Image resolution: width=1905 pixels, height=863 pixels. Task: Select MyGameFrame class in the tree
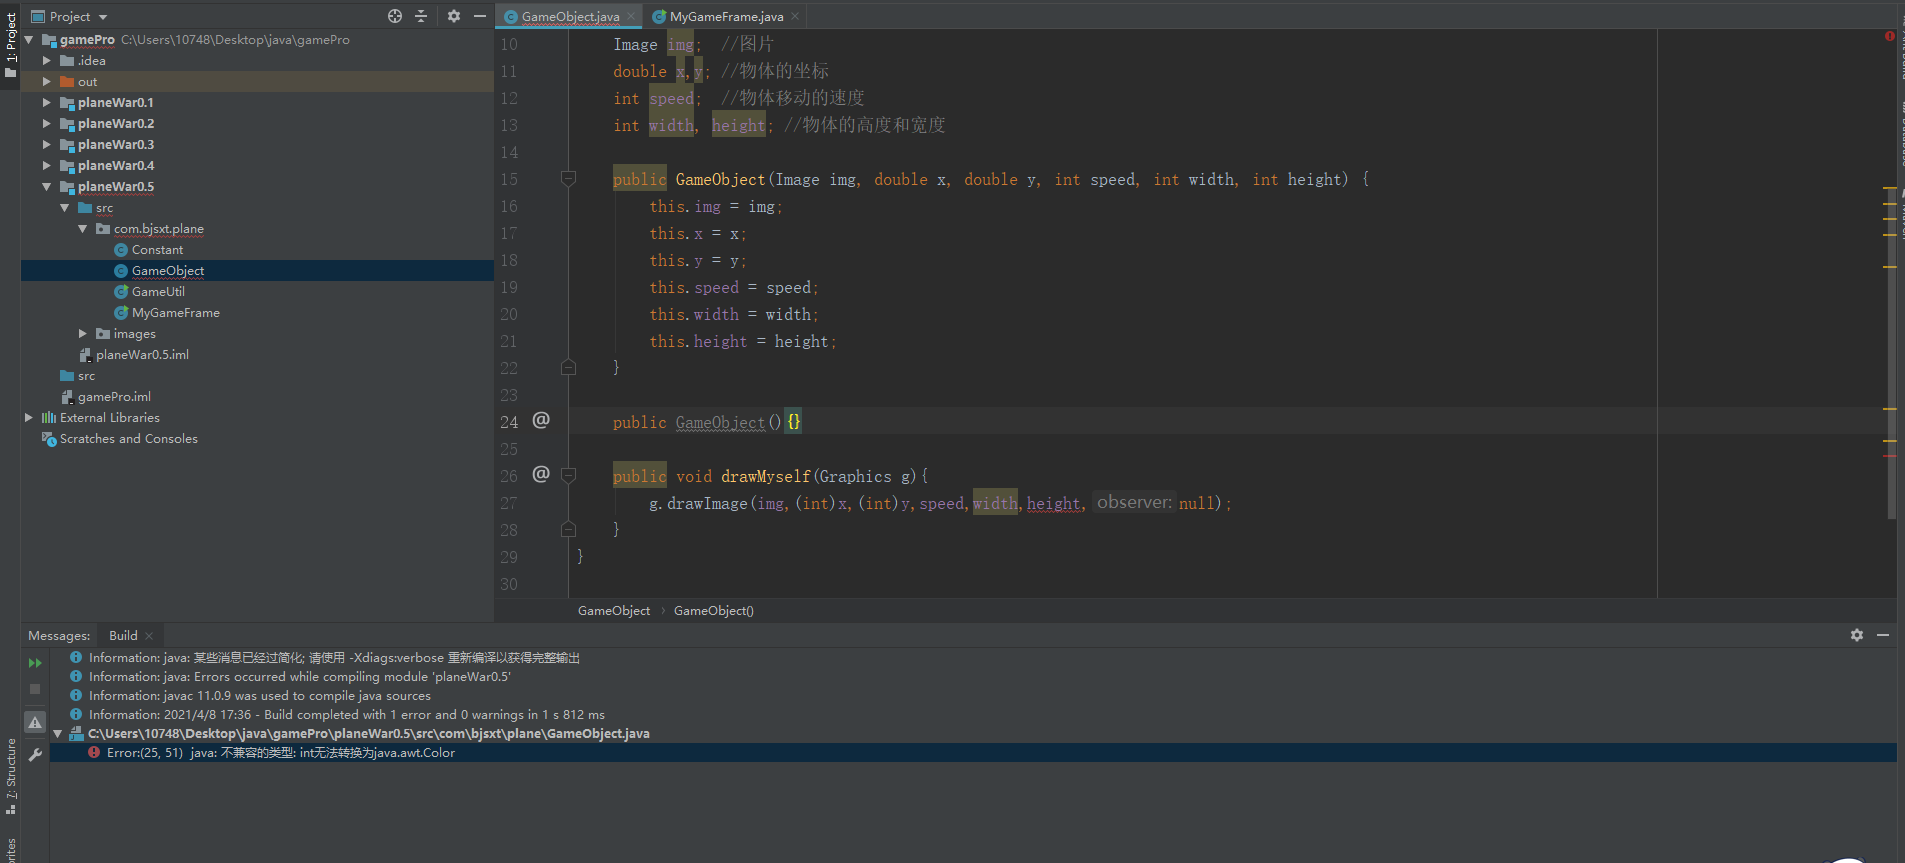coord(176,313)
